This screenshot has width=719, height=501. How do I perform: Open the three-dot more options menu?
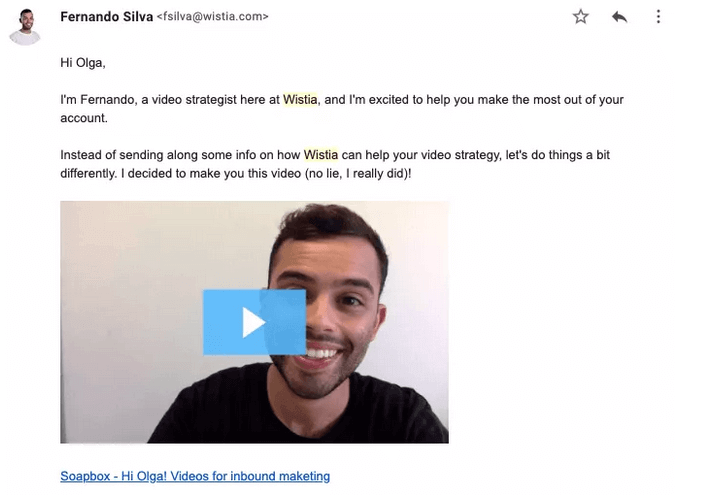coord(658,17)
